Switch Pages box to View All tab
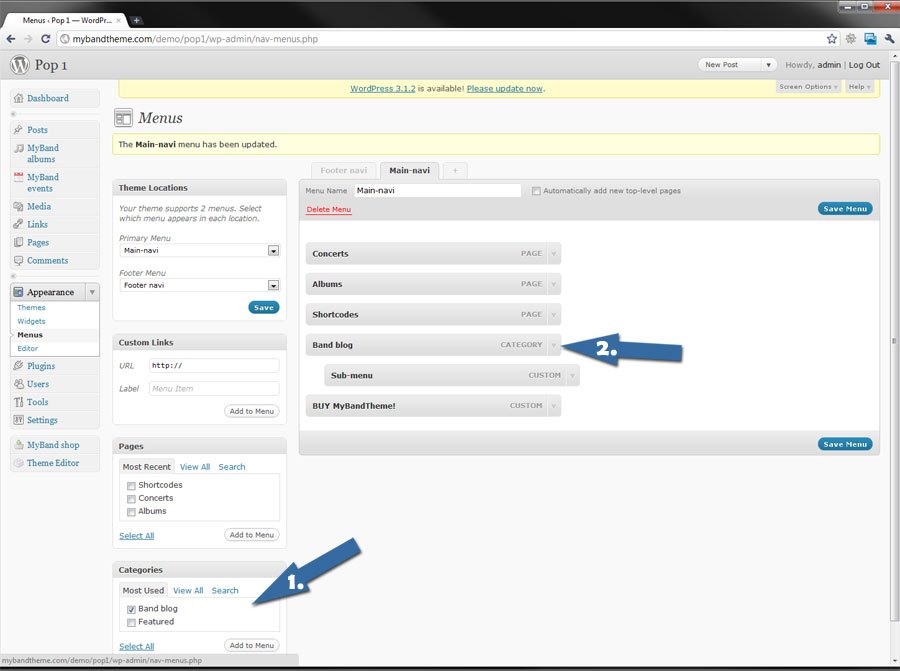This screenshot has width=900, height=671. [195, 467]
